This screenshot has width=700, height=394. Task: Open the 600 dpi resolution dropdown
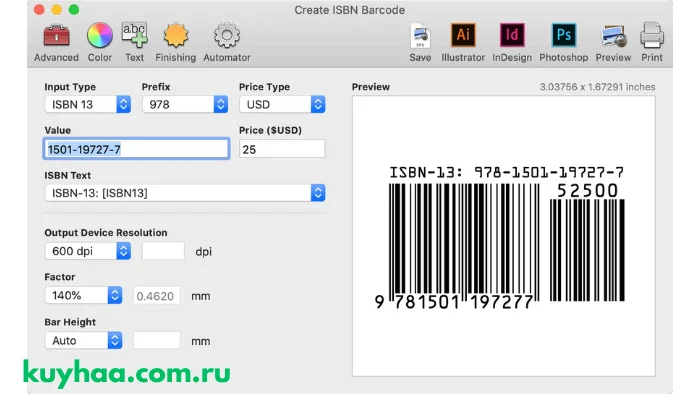(x=88, y=251)
